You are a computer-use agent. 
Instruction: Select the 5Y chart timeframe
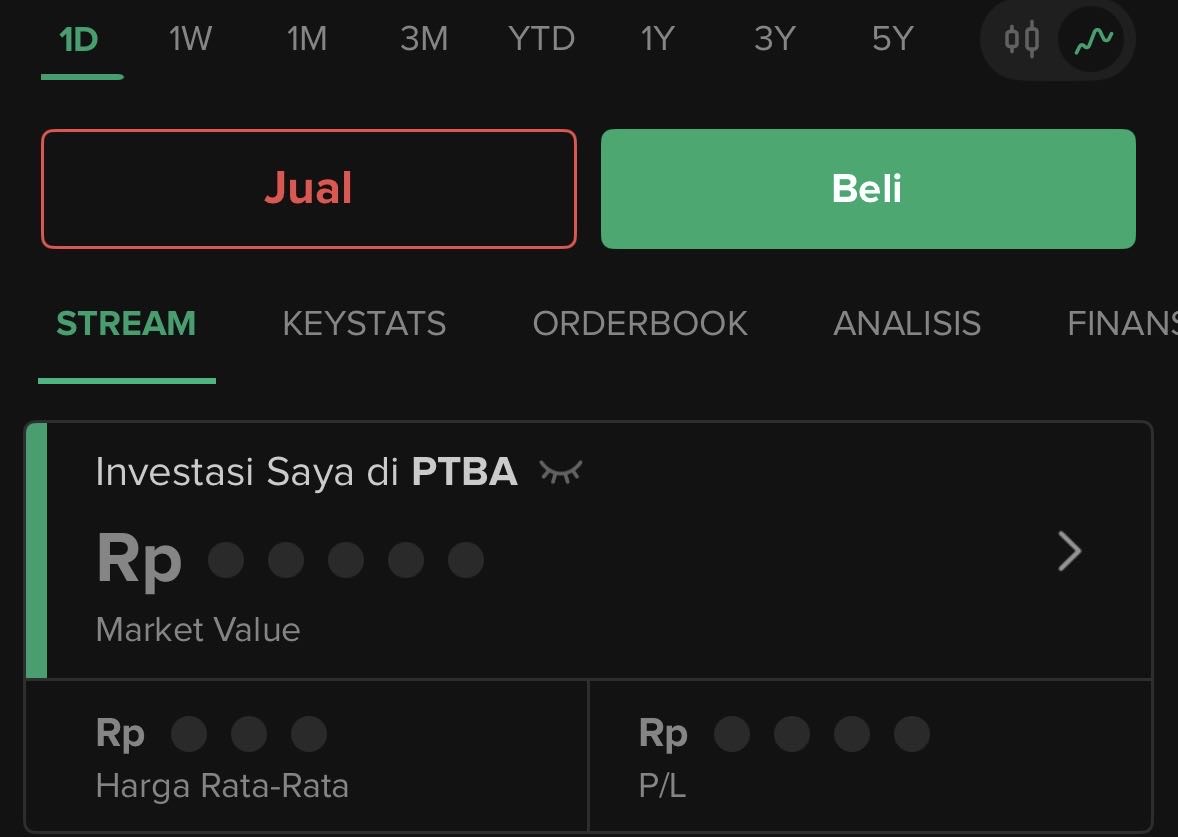point(892,40)
